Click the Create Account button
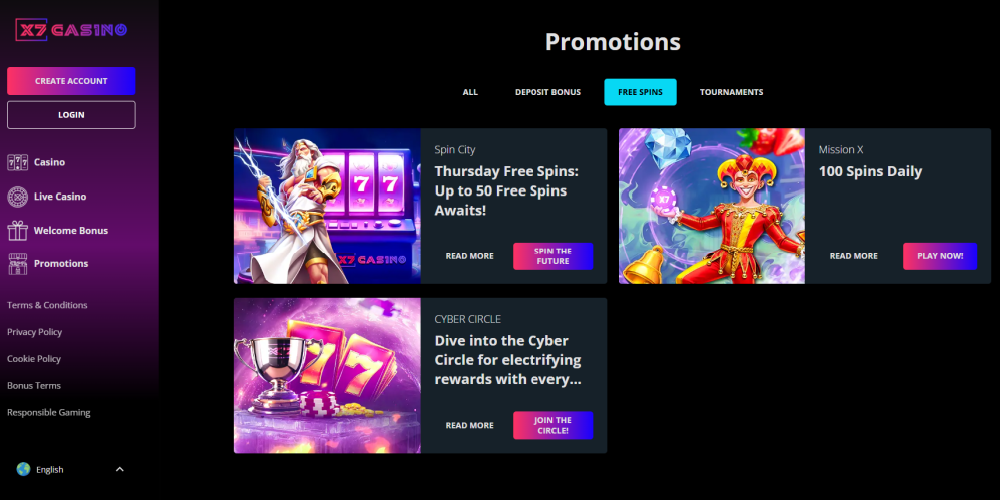This screenshot has width=1000, height=500. 71,81
